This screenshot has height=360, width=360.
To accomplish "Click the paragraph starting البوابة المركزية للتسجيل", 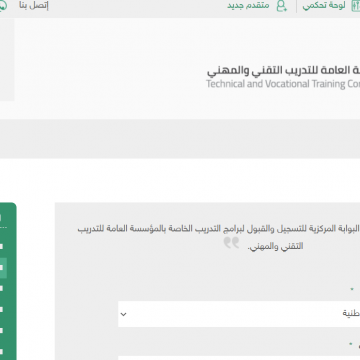I will coord(219,237).
